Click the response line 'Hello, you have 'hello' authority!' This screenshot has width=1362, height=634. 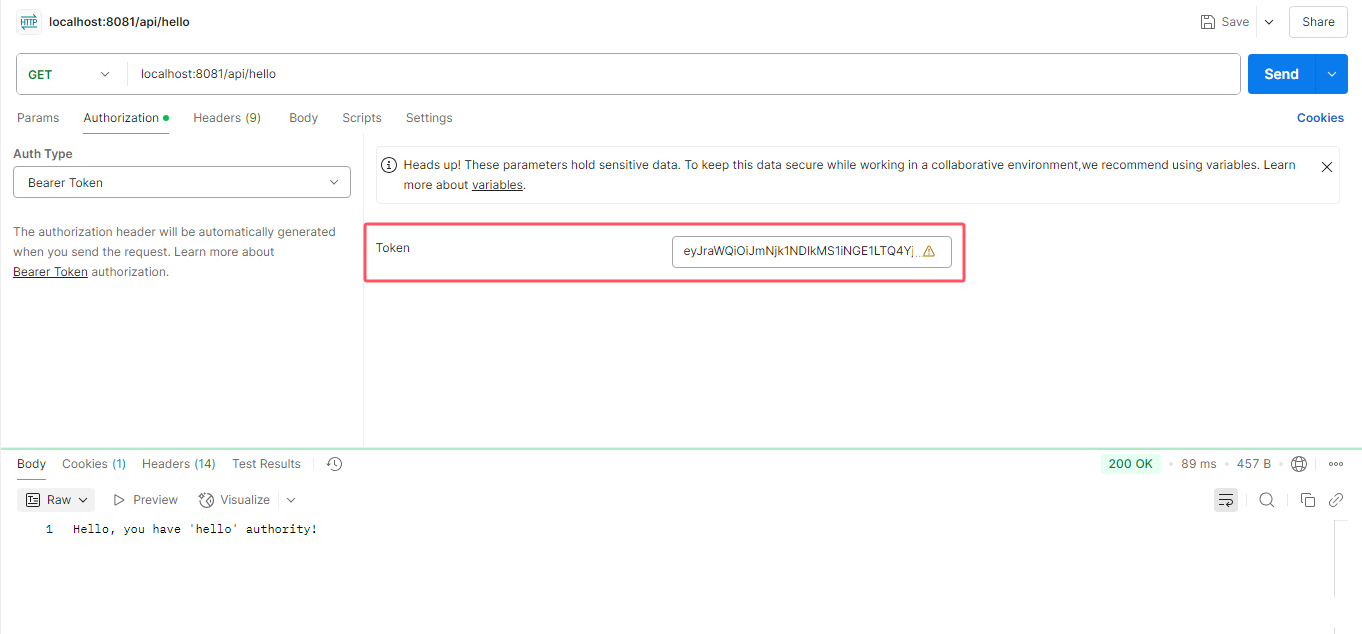click(195, 529)
